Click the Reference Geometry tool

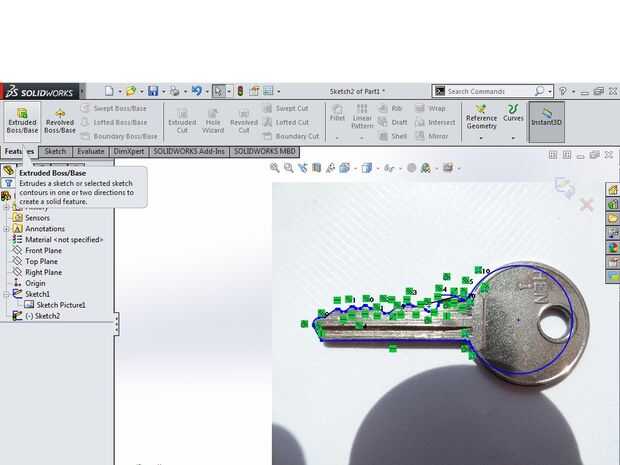coord(481,117)
